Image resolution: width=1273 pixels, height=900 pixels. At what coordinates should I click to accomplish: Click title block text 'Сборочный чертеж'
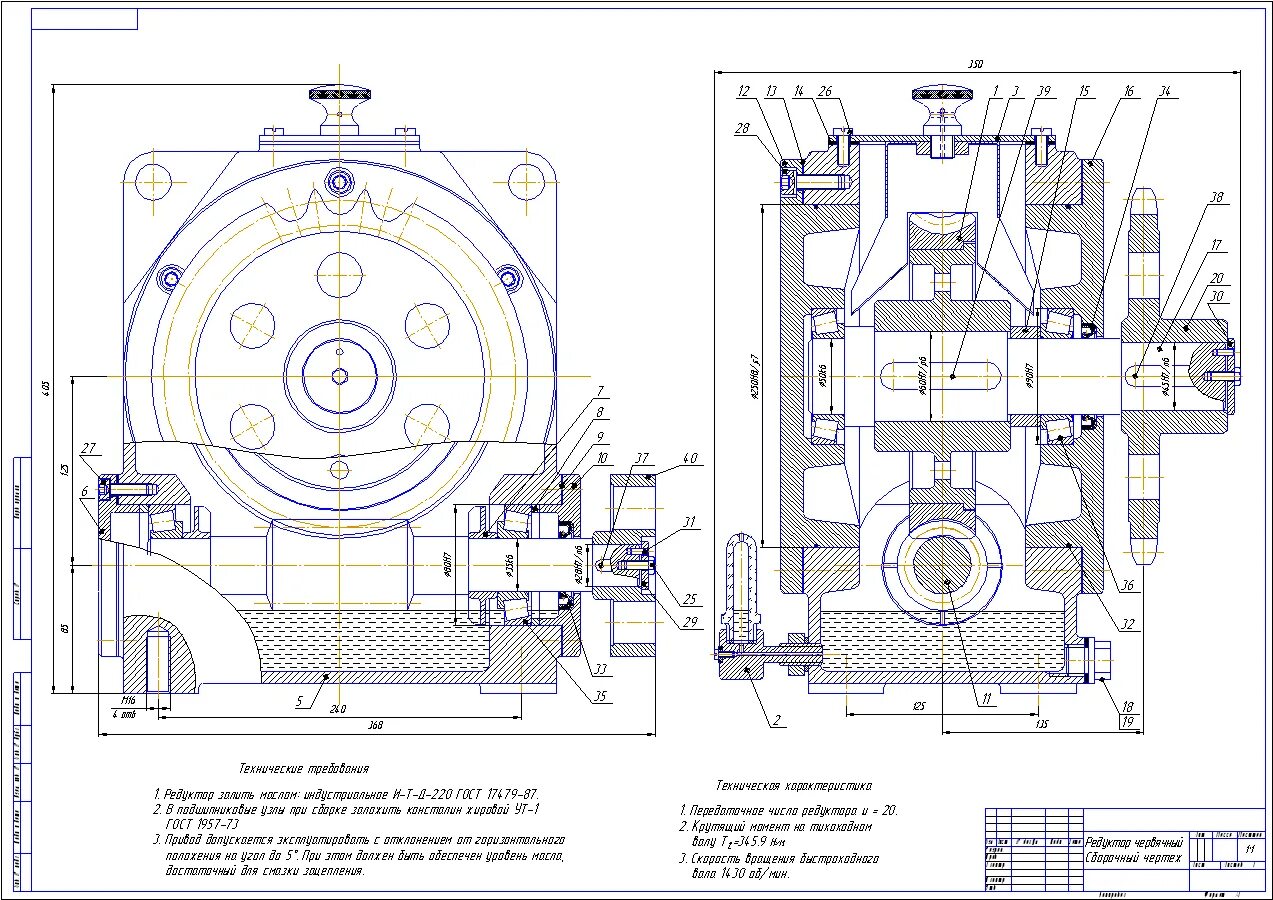[x=1134, y=858]
